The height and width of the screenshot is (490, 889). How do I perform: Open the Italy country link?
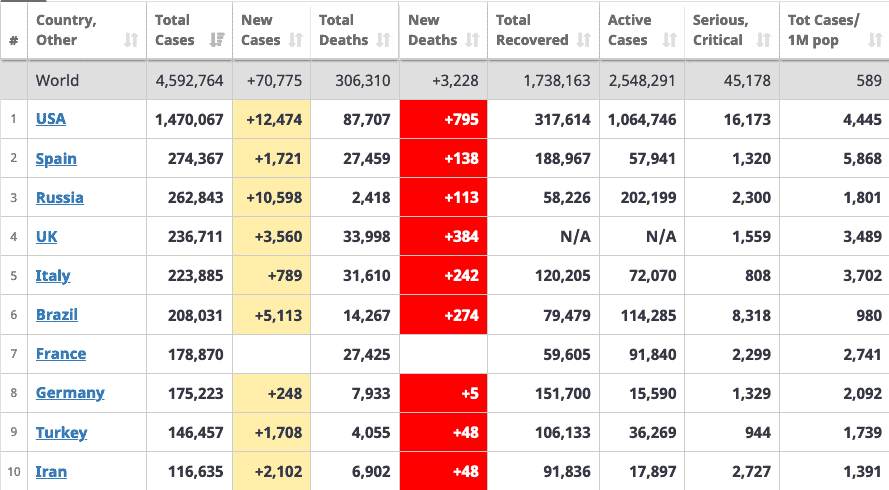(x=53, y=276)
